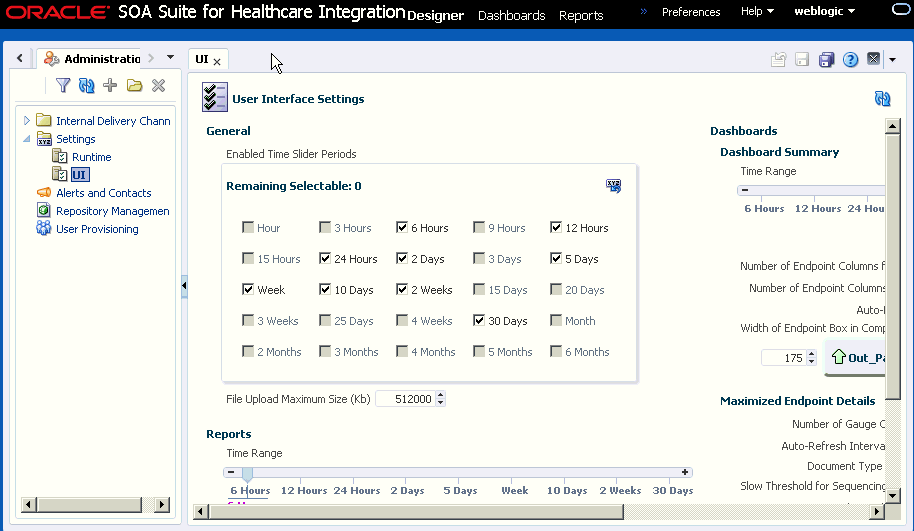Select the UI settings node in tree
Viewport: 914px width, 531px height.
coord(79,175)
